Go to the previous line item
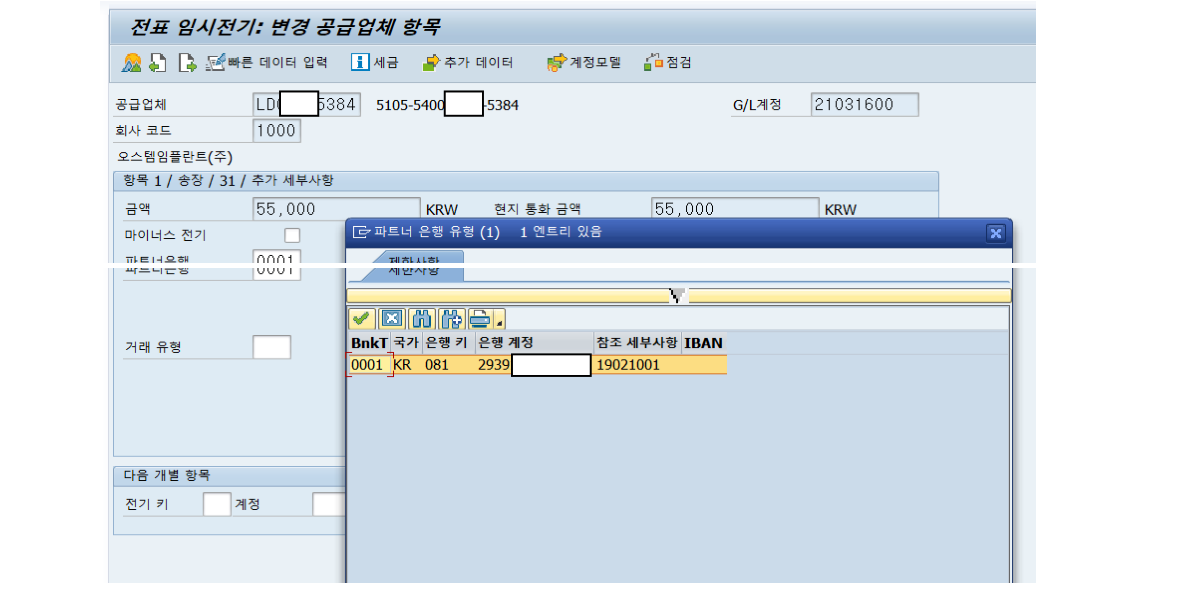 point(158,63)
